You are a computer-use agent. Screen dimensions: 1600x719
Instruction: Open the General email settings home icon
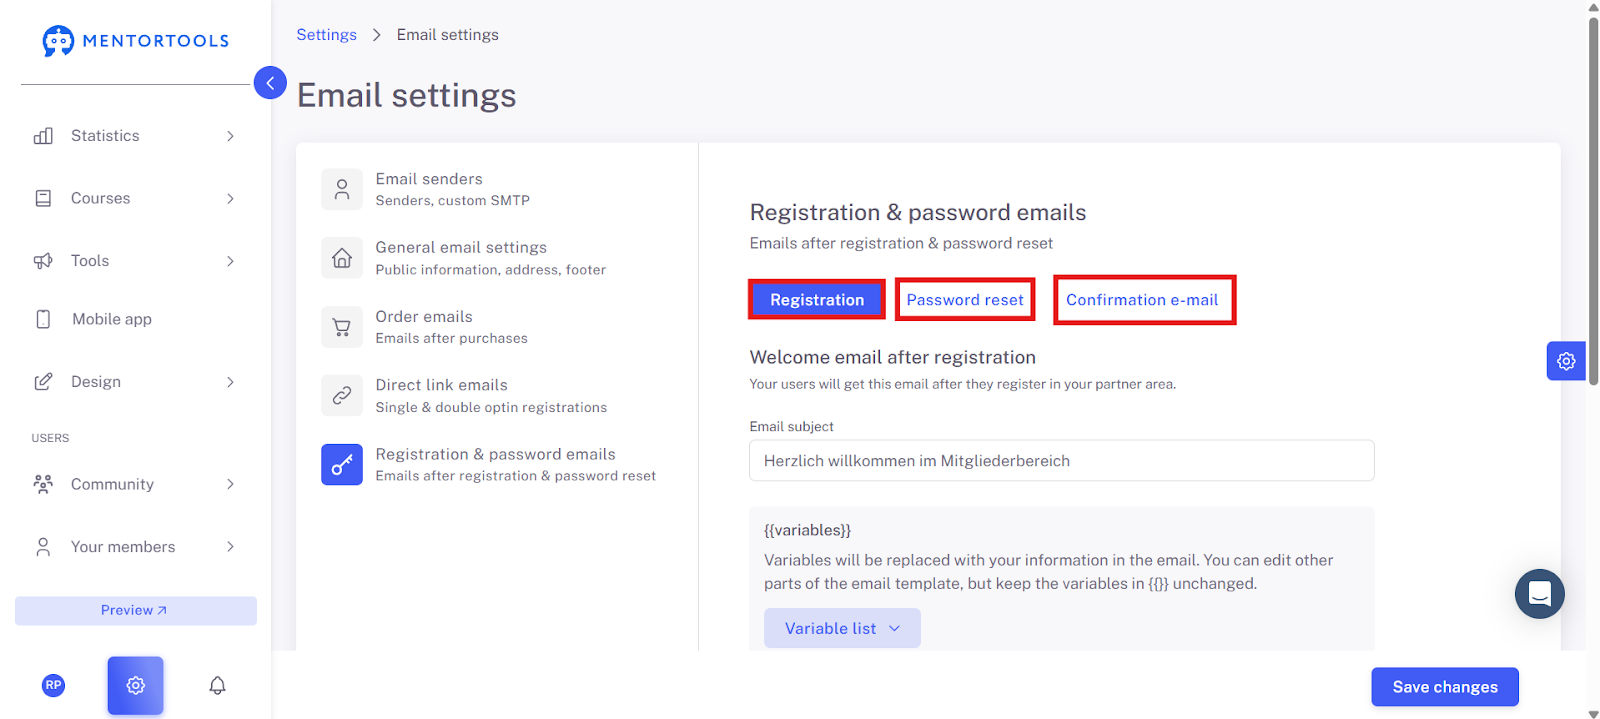[x=342, y=258]
